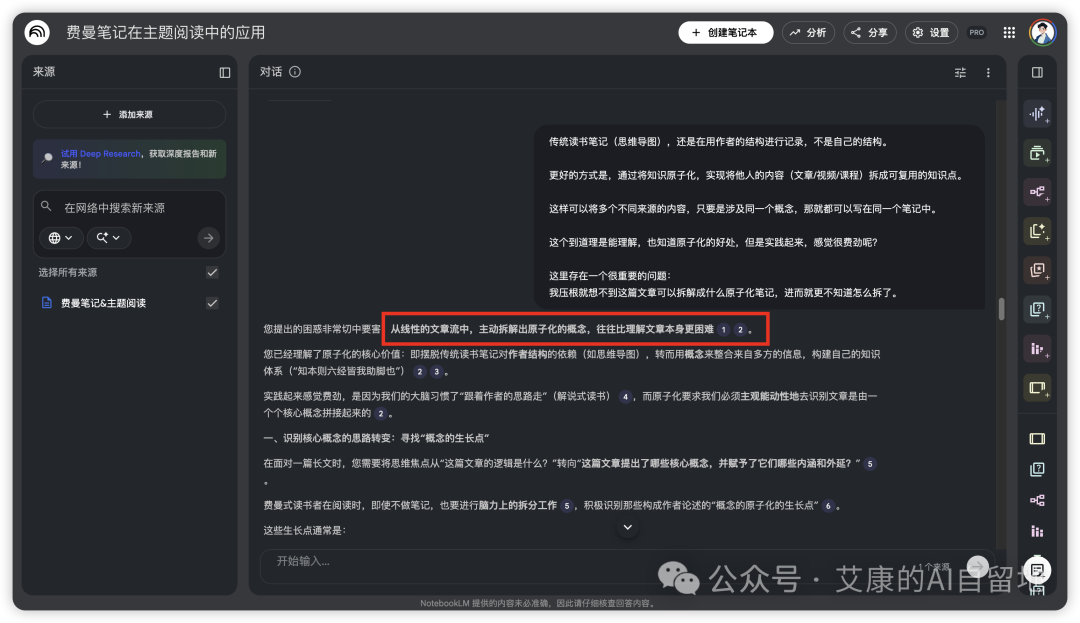Collapse the sources panel via its toggle icon

click(225, 72)
